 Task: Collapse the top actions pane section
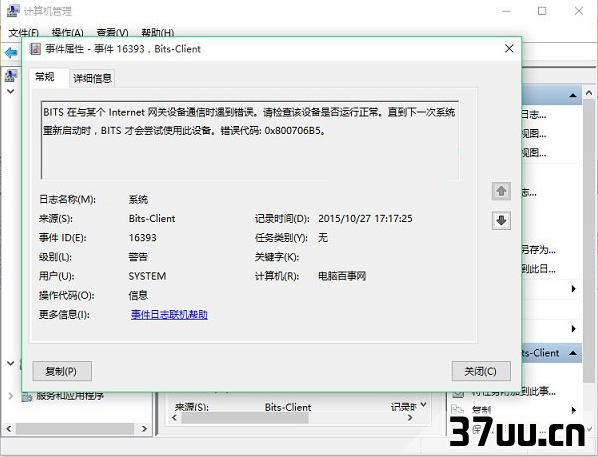[572, 95]
